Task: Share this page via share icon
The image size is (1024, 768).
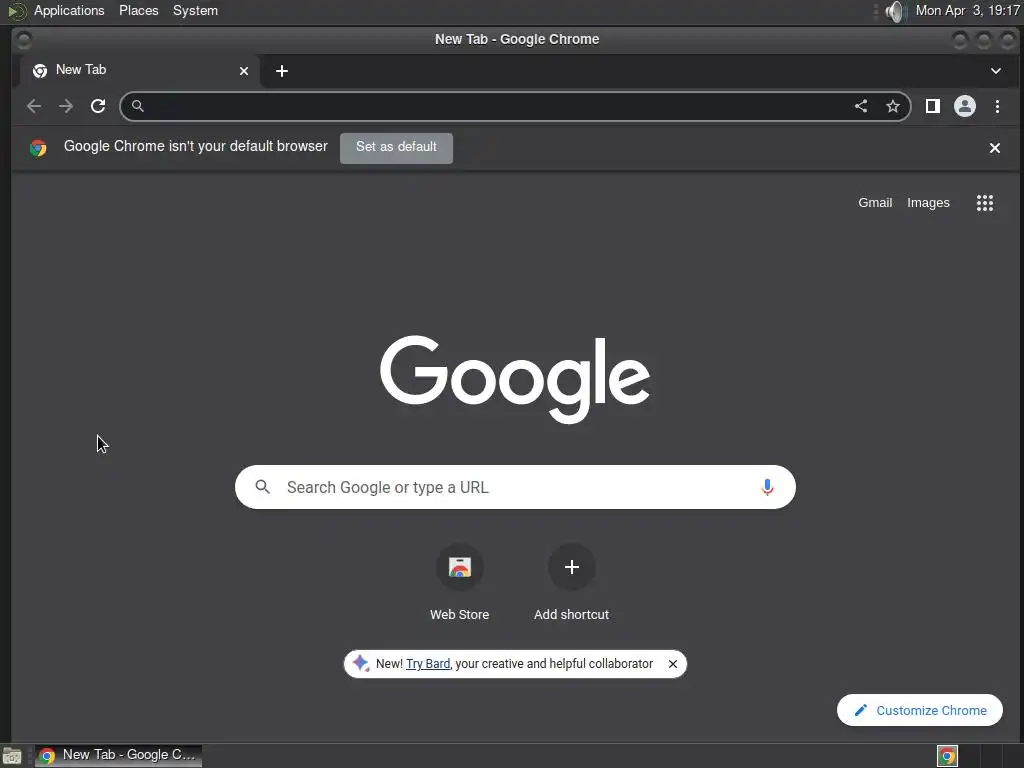Action: [861, 106]
